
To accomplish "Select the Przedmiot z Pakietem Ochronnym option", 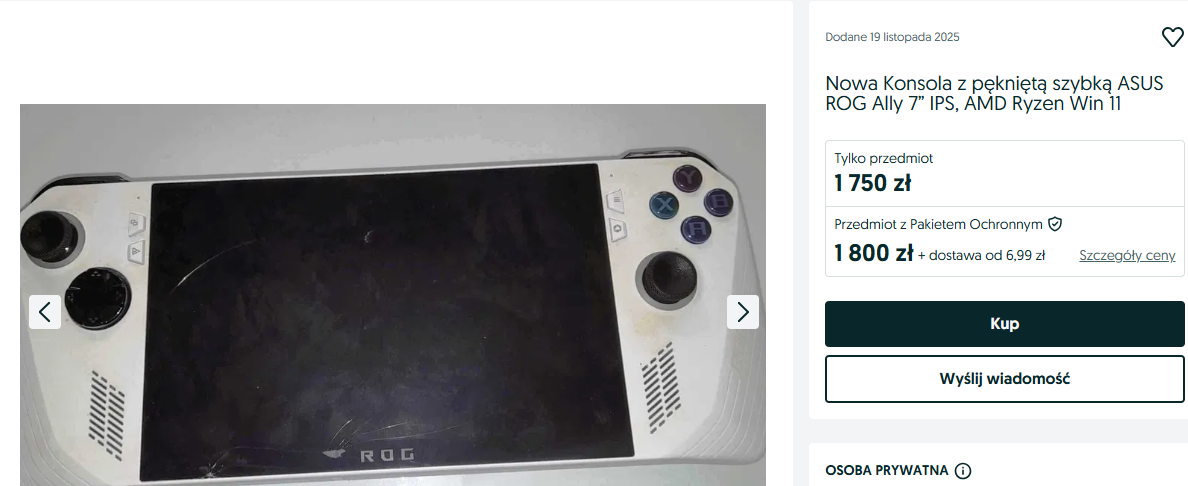I will coord(1004,241).
